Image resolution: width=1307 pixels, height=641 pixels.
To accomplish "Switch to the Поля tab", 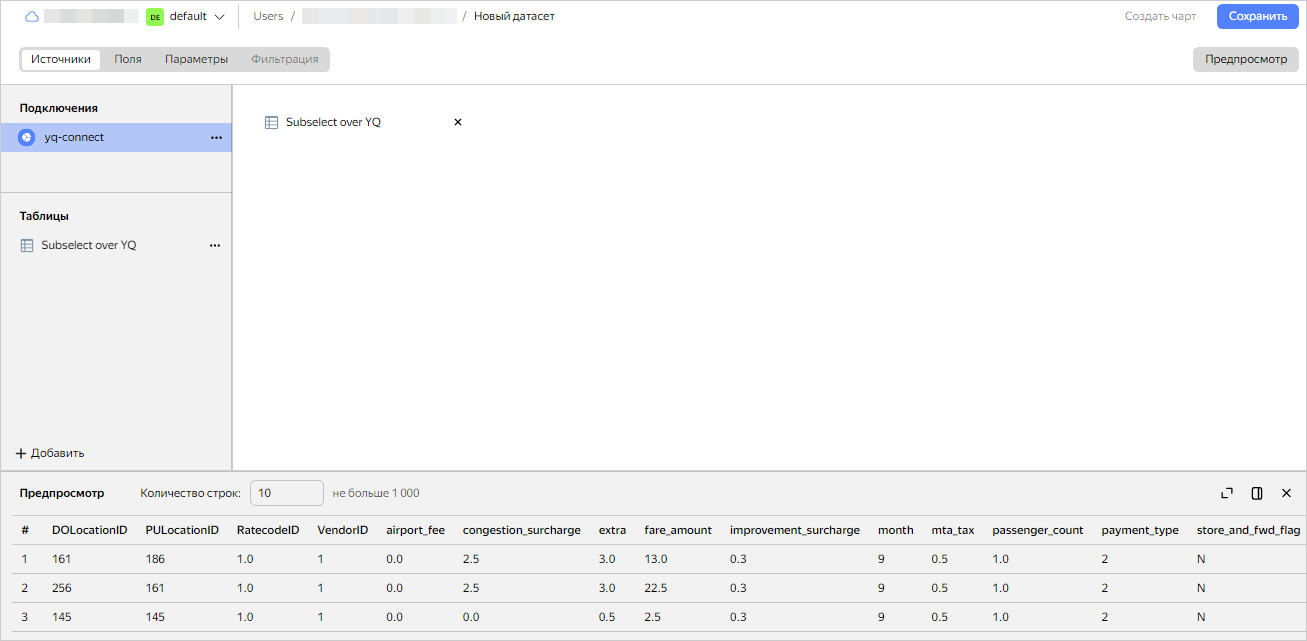I will tap(127, 59).
